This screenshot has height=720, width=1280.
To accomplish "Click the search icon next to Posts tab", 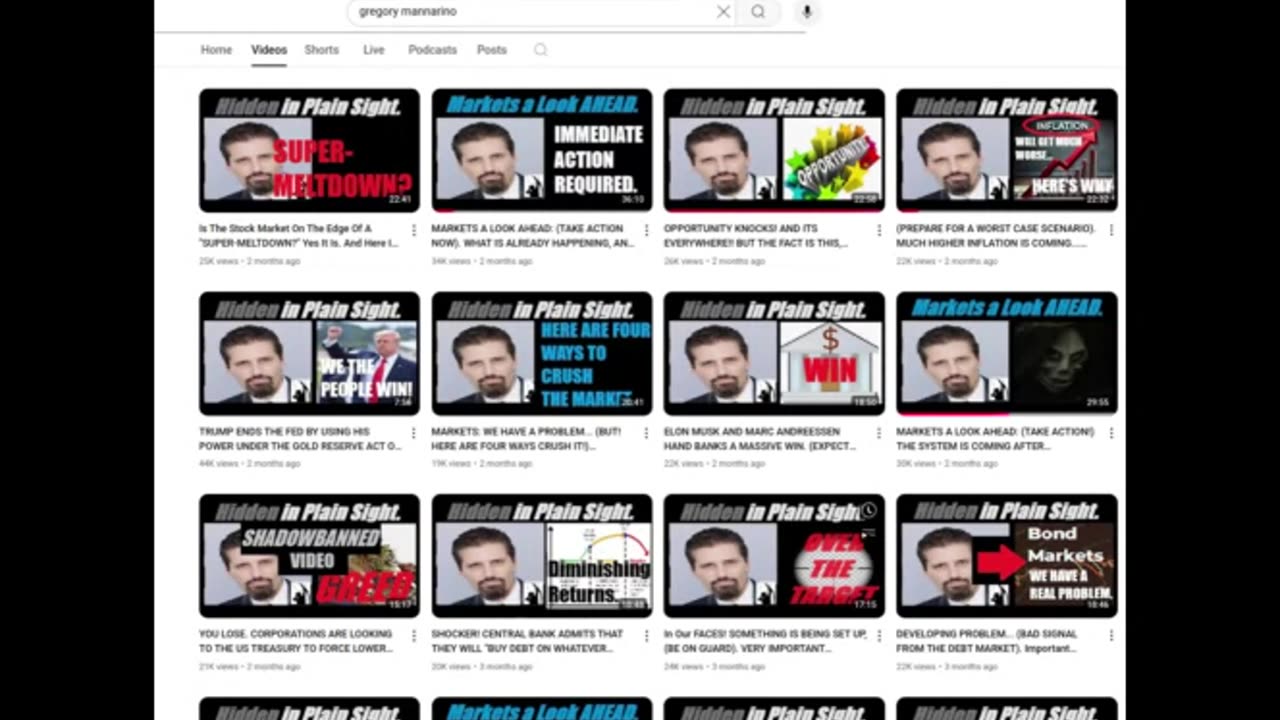I will [x=541, y=50].
